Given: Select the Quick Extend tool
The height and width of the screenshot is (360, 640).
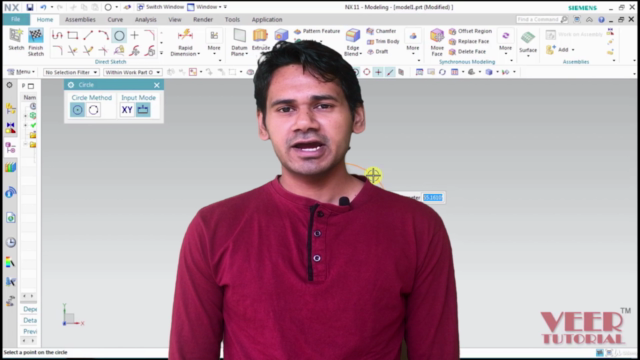Looking at the screenshot, I should click(88, 51).
